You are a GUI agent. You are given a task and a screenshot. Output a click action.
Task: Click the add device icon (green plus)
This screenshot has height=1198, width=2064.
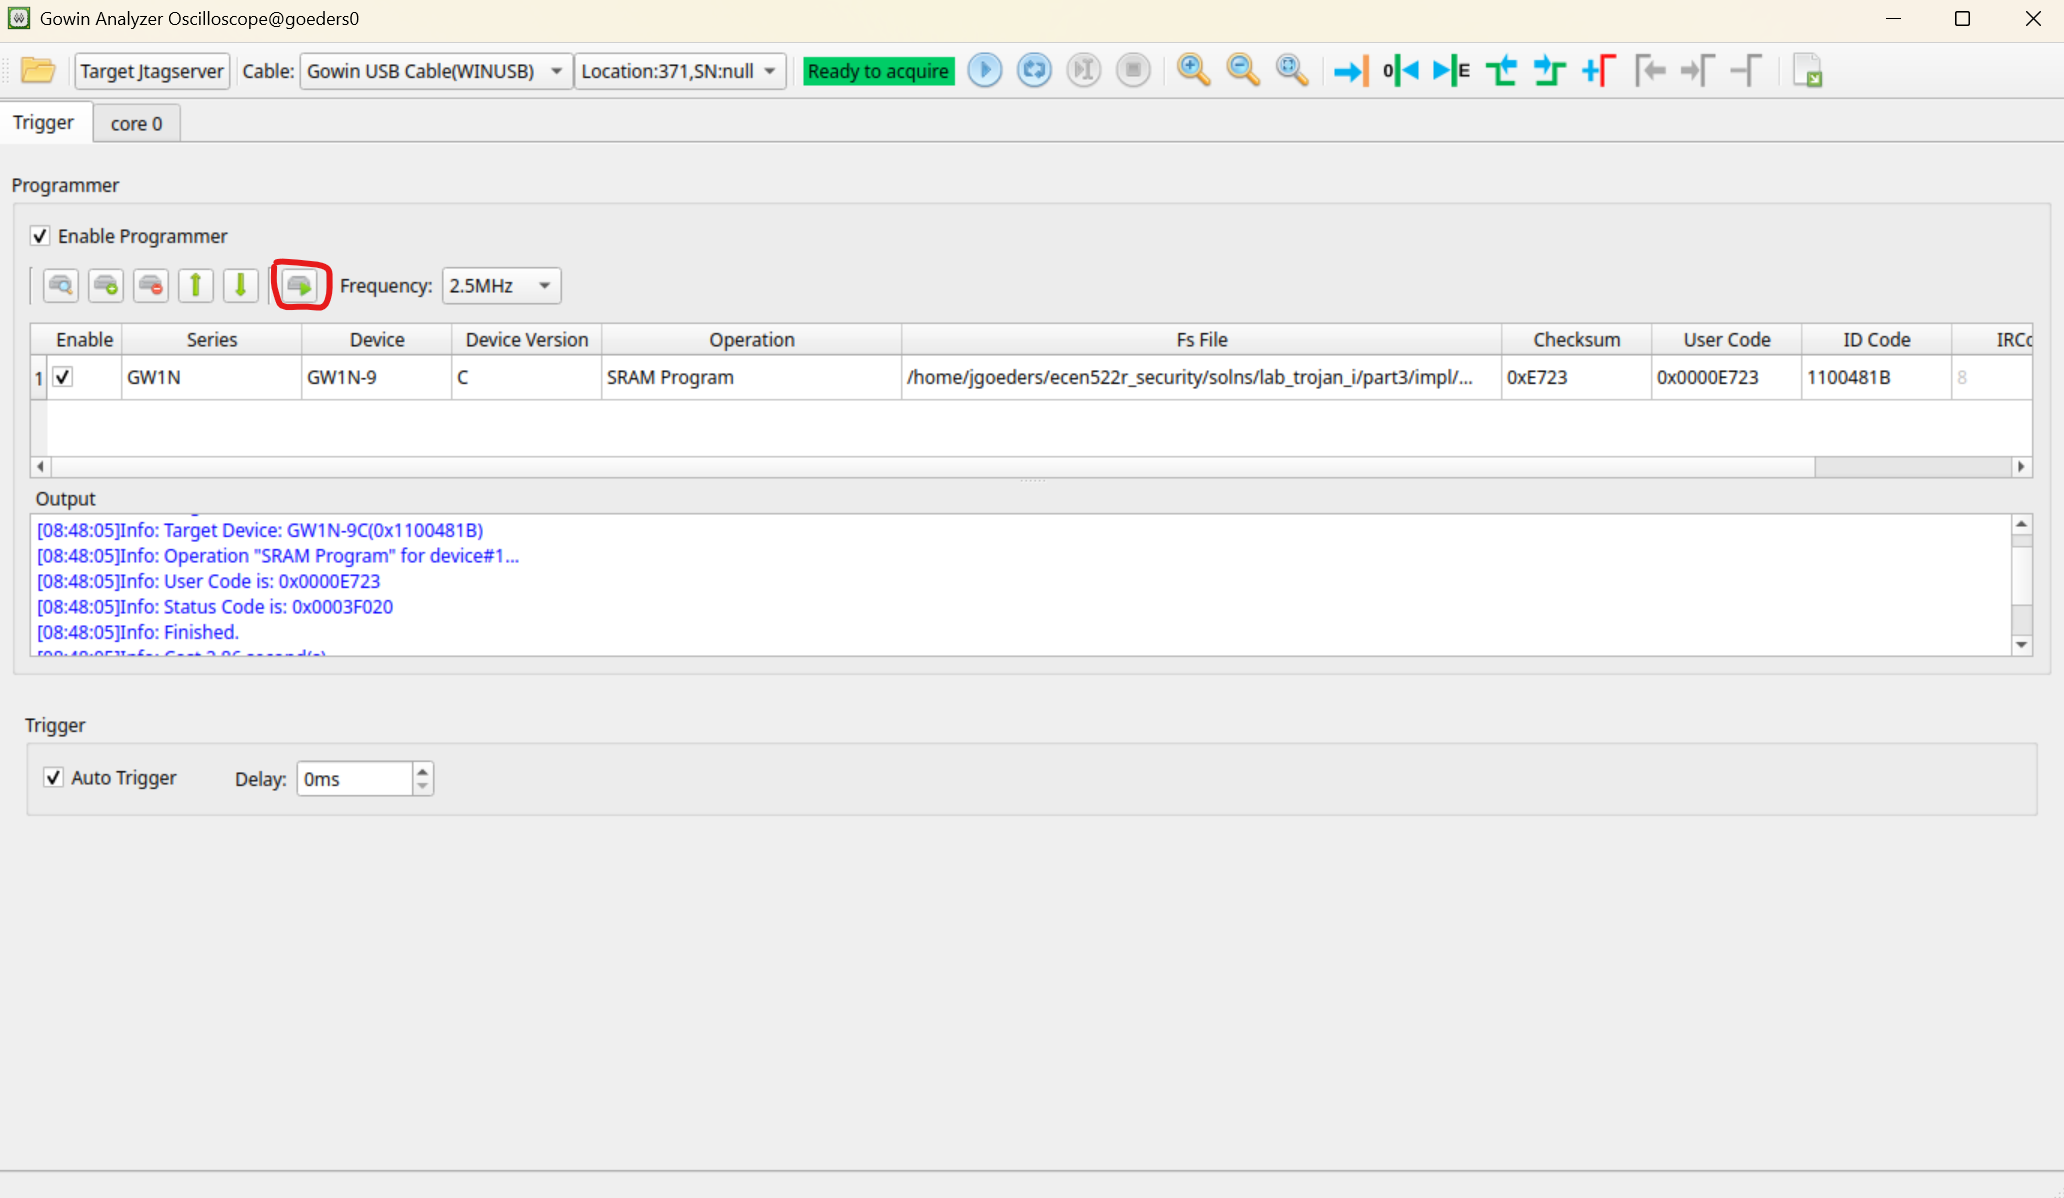click(x=106, y=286)
